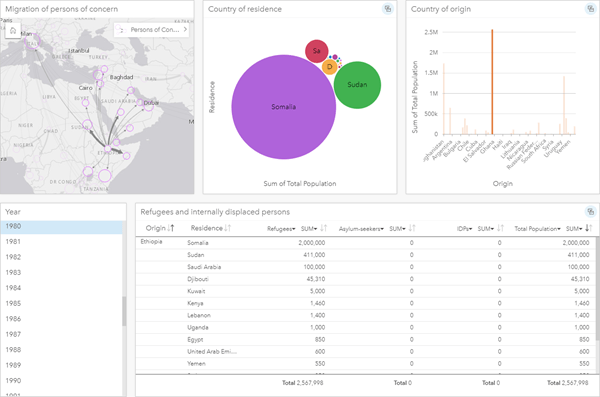
Task: Open Asylum-seekers SUM statistic dropdown
Action: point(397,229)
